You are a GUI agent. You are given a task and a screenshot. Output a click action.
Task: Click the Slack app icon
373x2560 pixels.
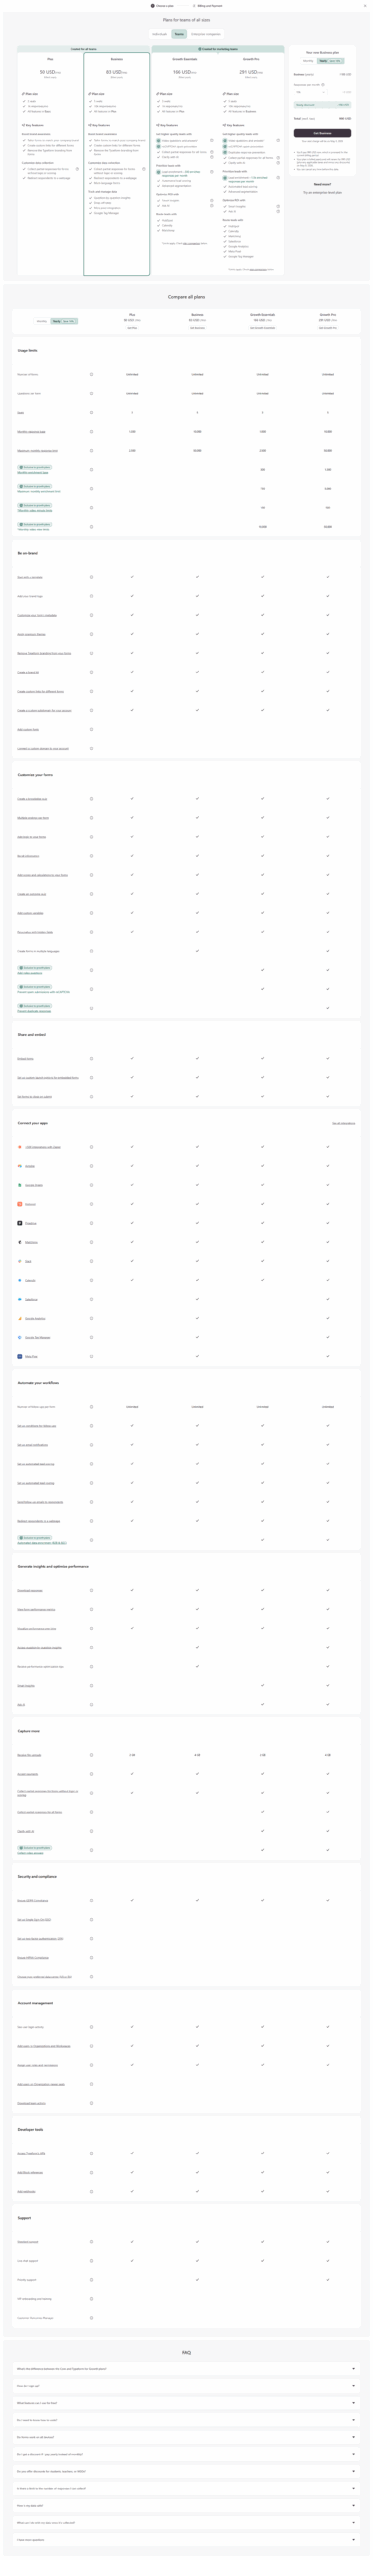20,1261
